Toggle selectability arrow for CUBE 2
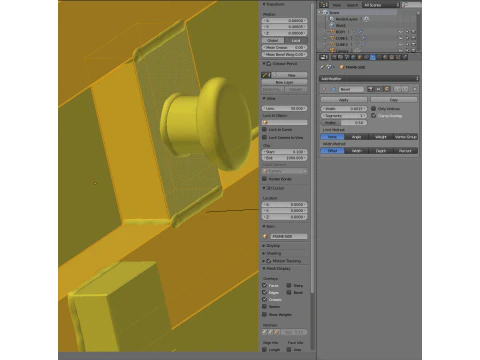The width and height of the screenshot is (480, 360). point(407,44)
